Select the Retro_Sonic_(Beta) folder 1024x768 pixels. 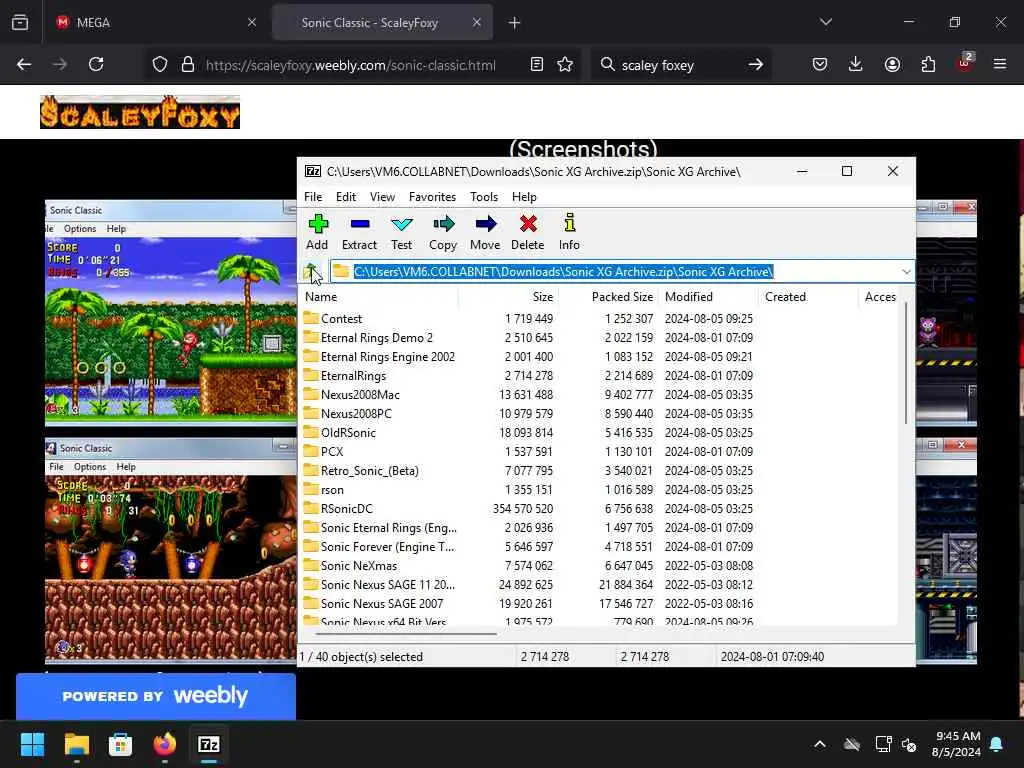point(369,470)
